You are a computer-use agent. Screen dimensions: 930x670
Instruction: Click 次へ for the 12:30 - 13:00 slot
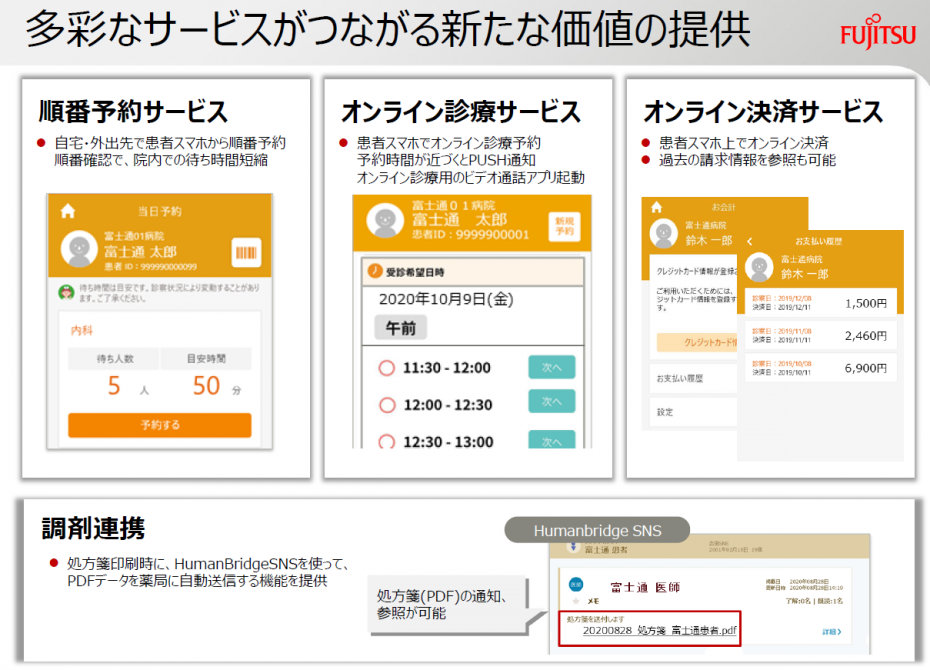552,439
